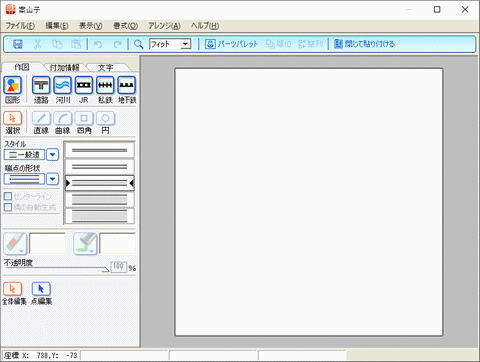Click the fill color paint tube icon
Image resolution: width=480 pixels, height=362 pixels.
(x=85, y=243)
